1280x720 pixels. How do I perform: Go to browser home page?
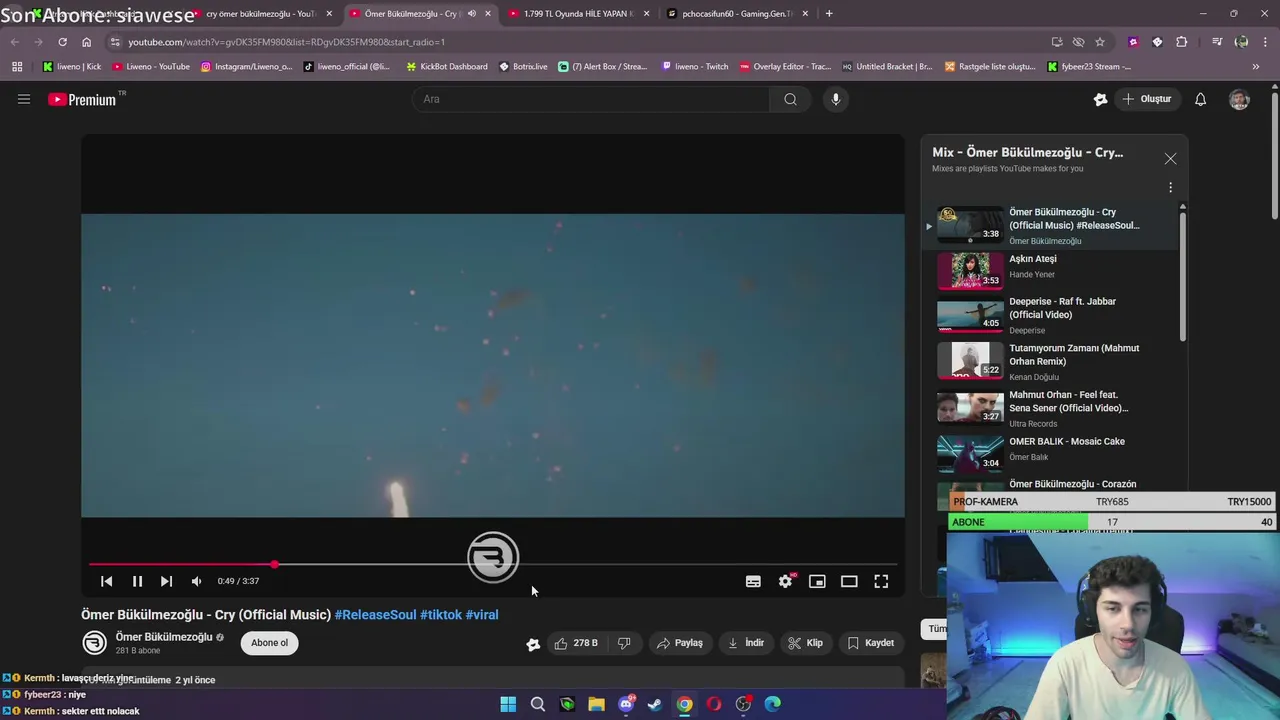coord(86,42)
